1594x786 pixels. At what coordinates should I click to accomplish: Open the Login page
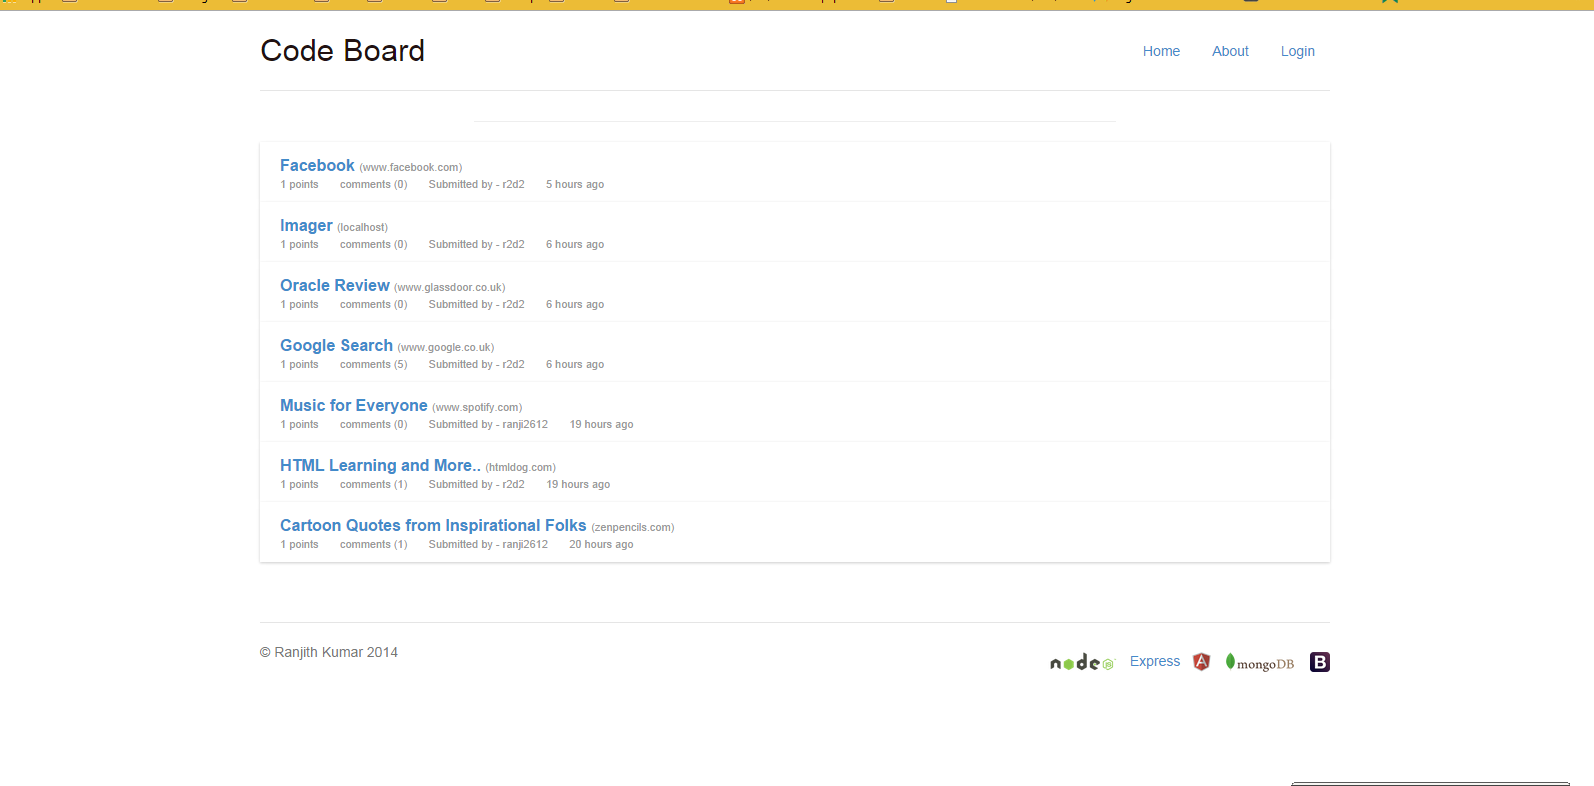[1298, 51]
